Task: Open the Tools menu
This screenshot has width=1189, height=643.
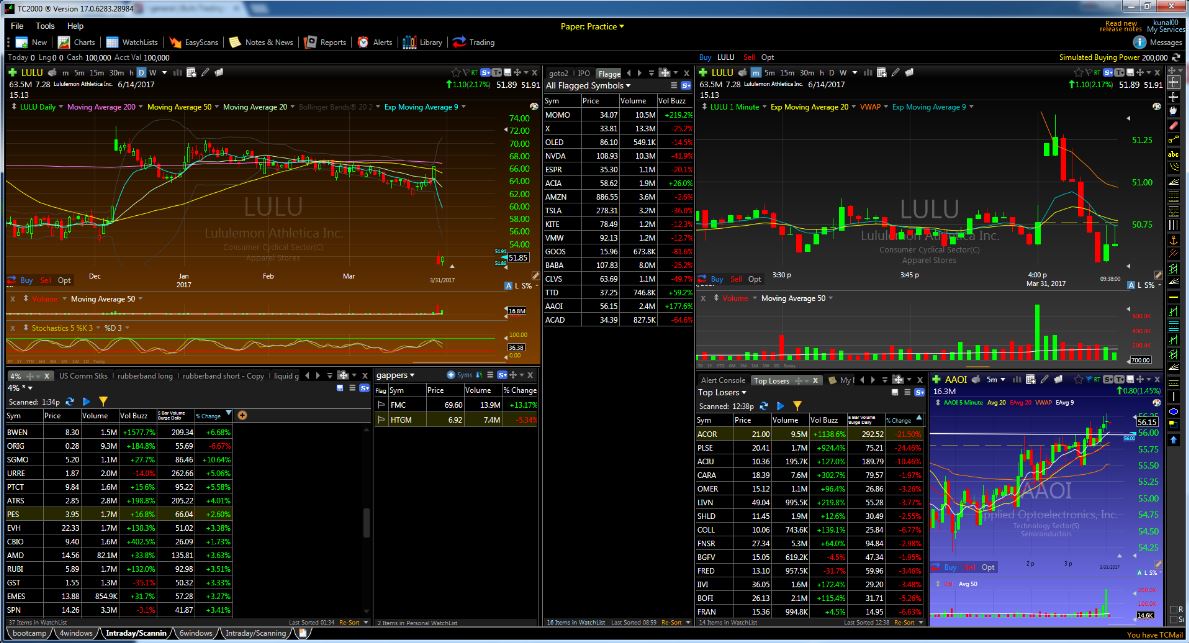Action: click(45, 26)
